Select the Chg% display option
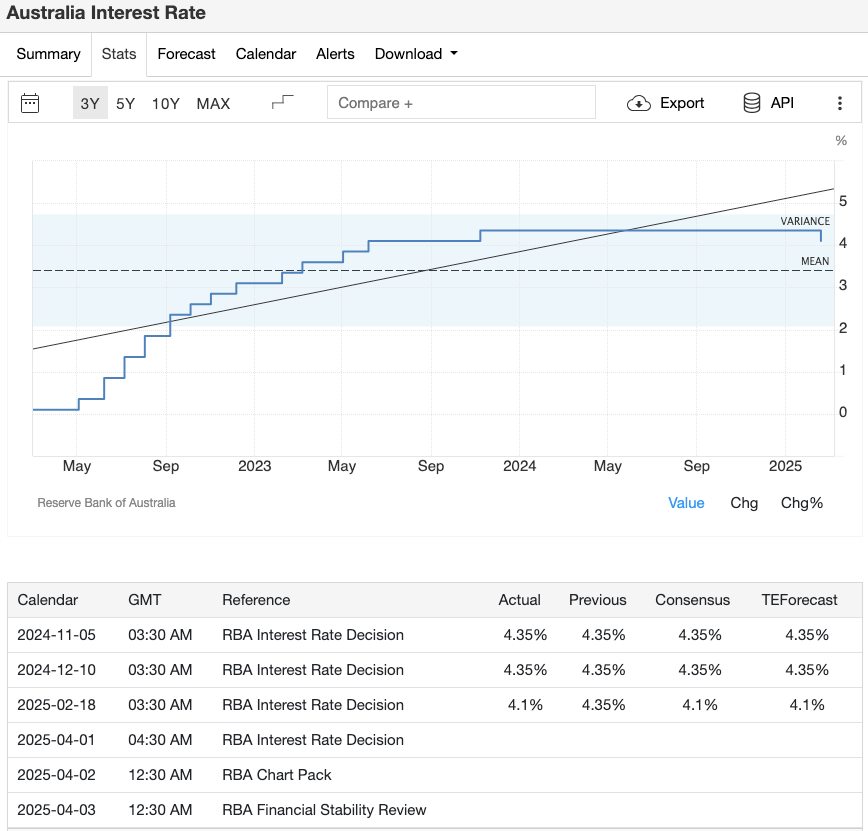The width and height of the screenshot is (868, 831). click(802, 503)
